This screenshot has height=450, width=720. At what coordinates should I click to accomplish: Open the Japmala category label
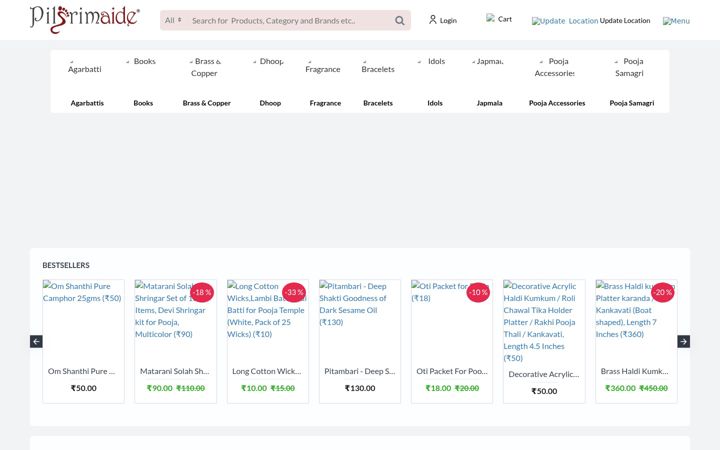tap(489, 103)
